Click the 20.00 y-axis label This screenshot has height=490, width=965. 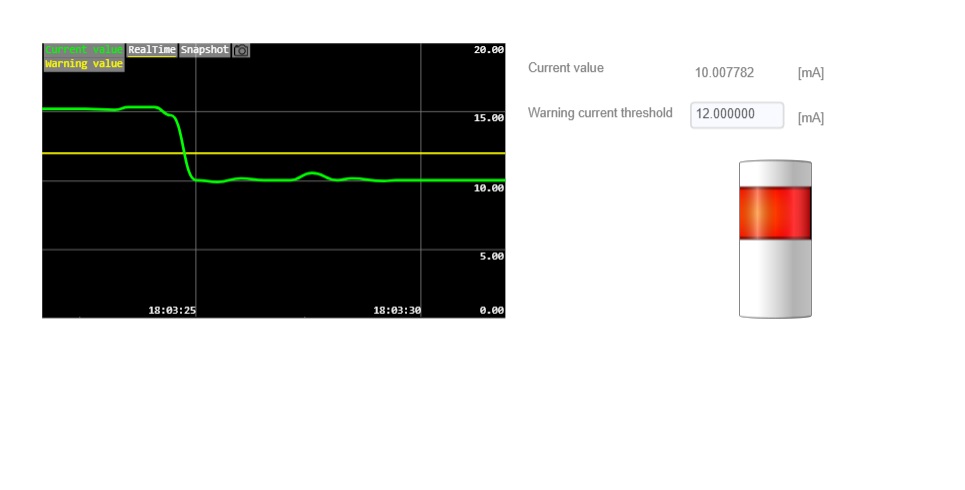click(489, 50)
